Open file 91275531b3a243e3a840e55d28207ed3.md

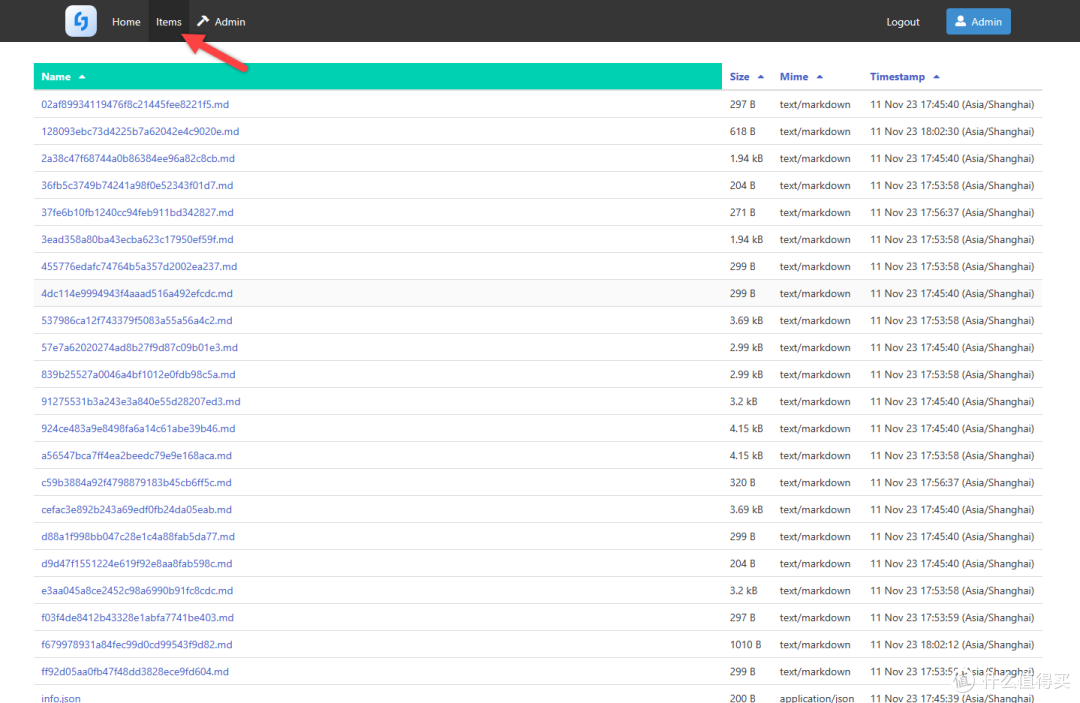(141, 401)
